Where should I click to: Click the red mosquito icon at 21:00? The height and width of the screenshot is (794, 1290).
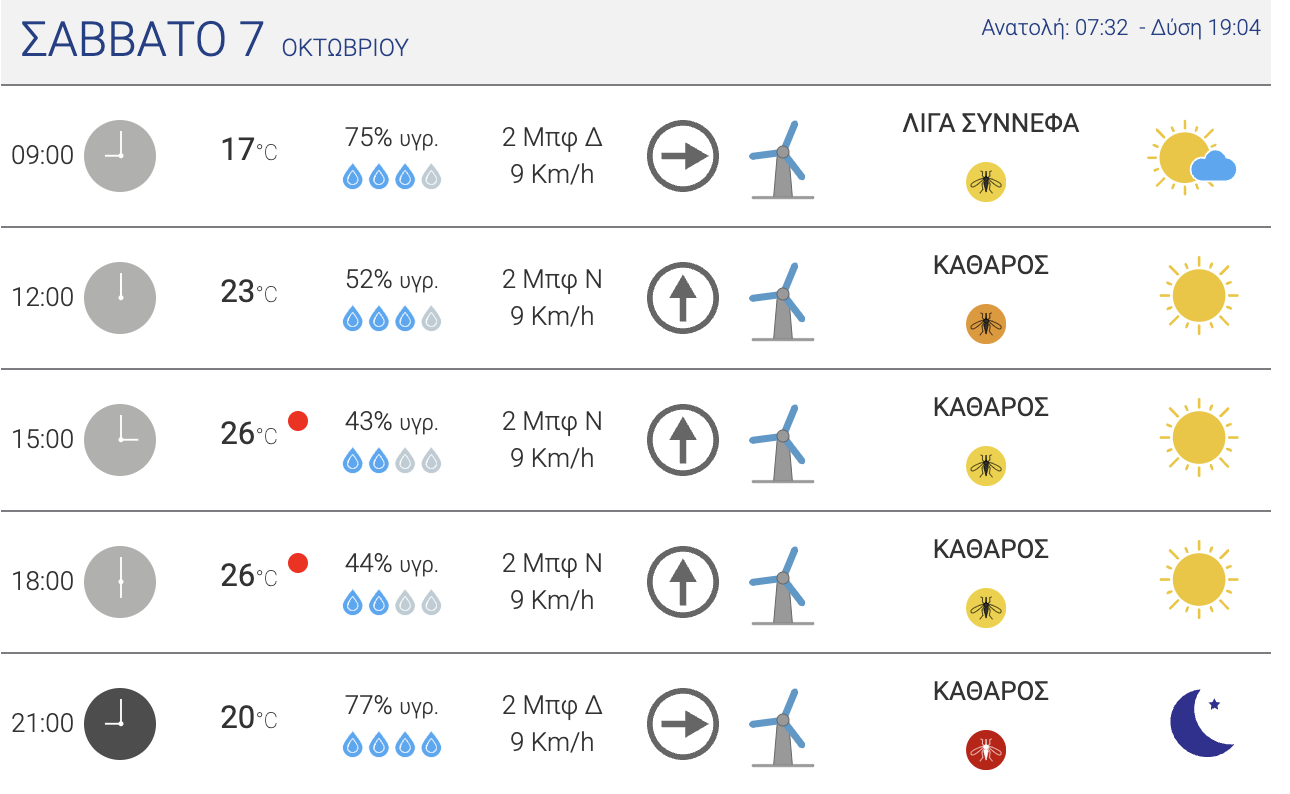tap(986, 750)
